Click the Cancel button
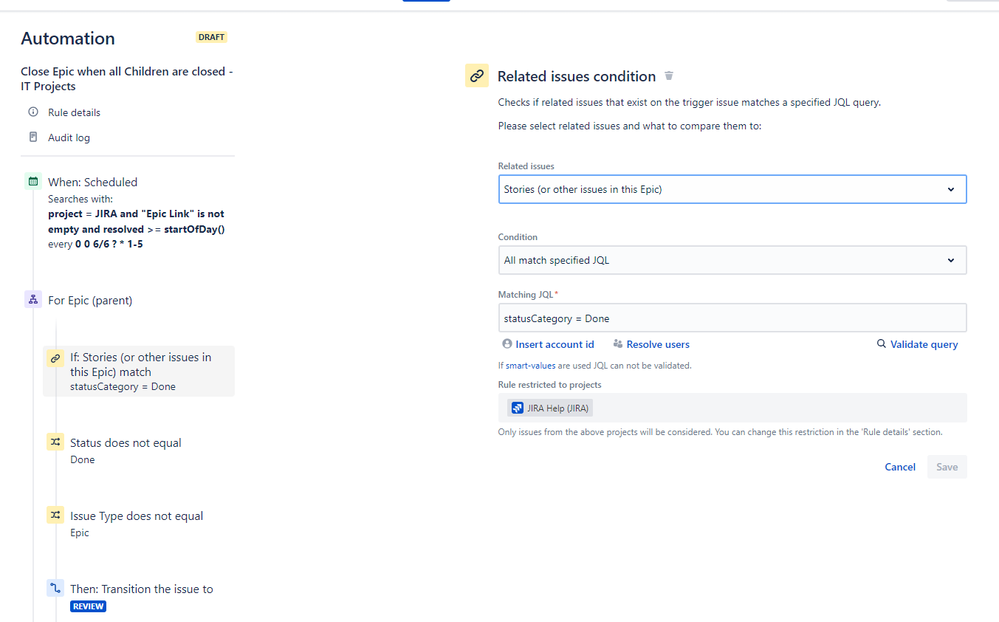This screenshot has width=999, height=622. pos(900,466)
